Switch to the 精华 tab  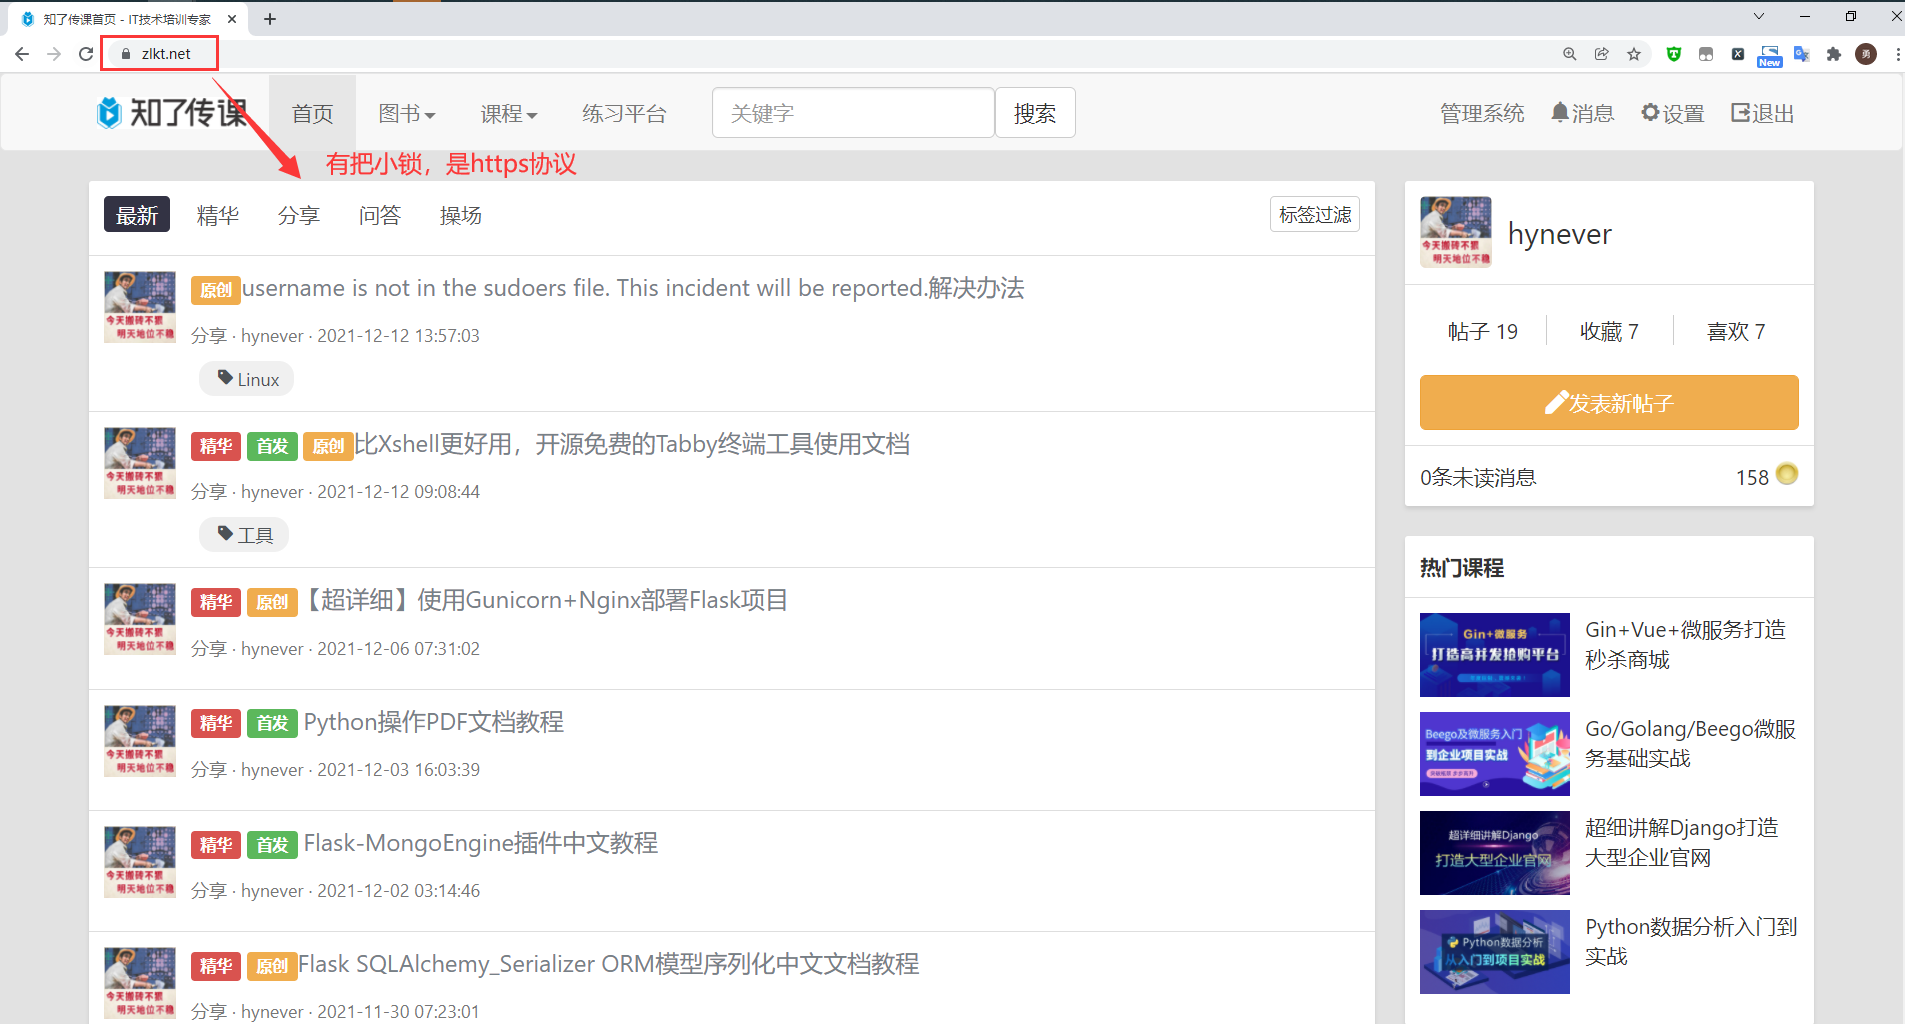(x=217, y=215)
